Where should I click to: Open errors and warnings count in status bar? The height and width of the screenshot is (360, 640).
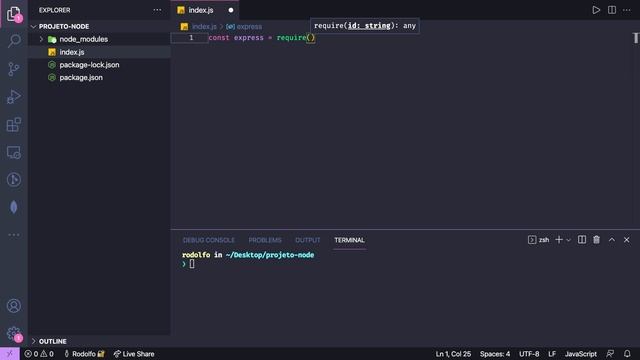pos(39,354)
